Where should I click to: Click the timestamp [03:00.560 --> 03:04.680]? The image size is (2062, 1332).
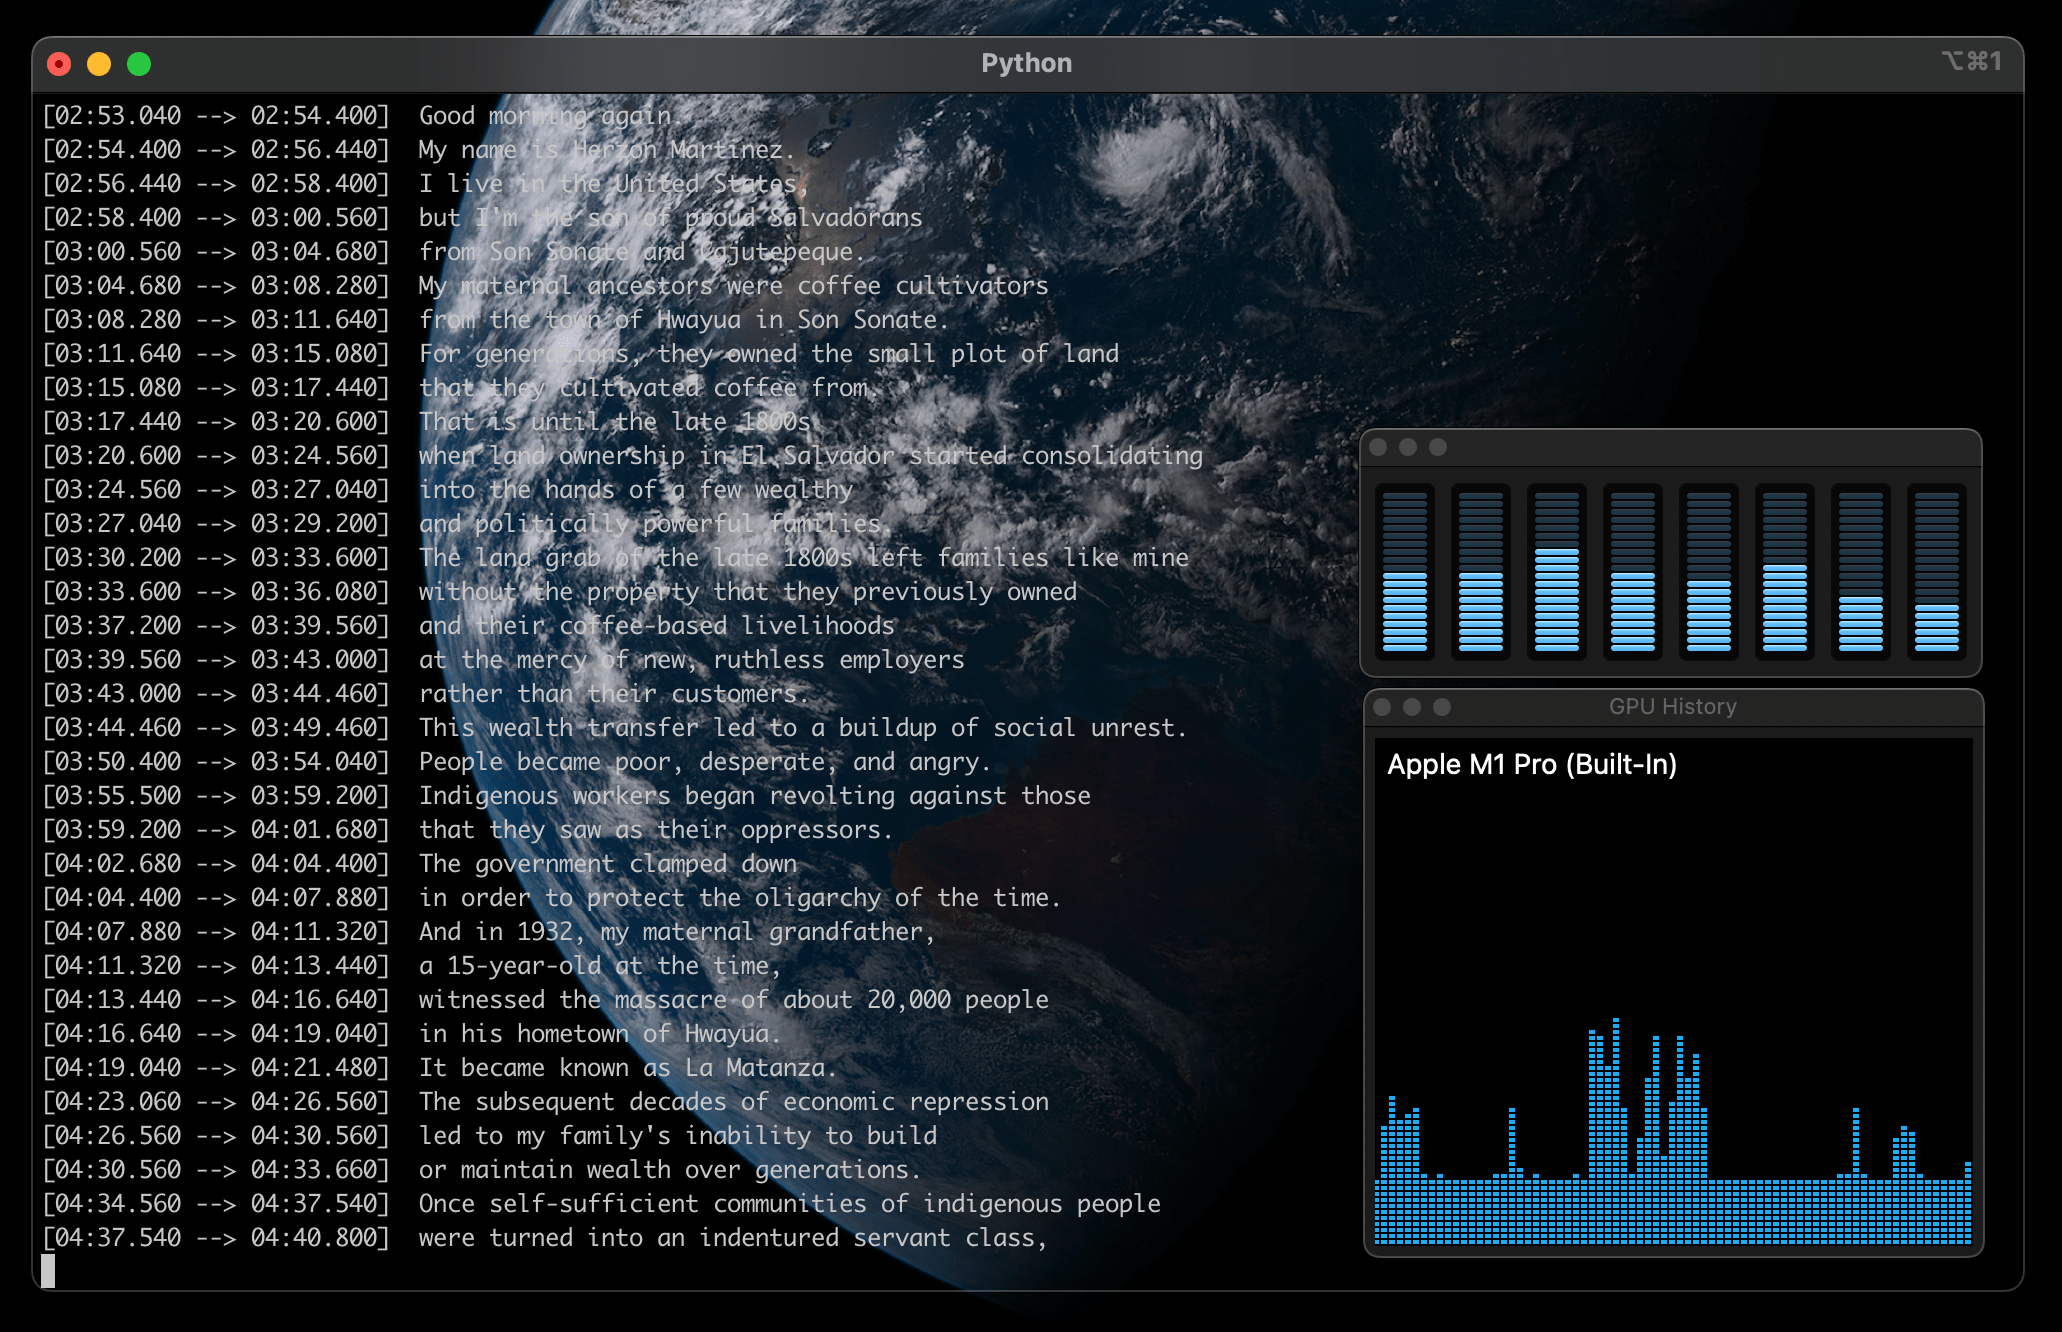coord(215,252)
